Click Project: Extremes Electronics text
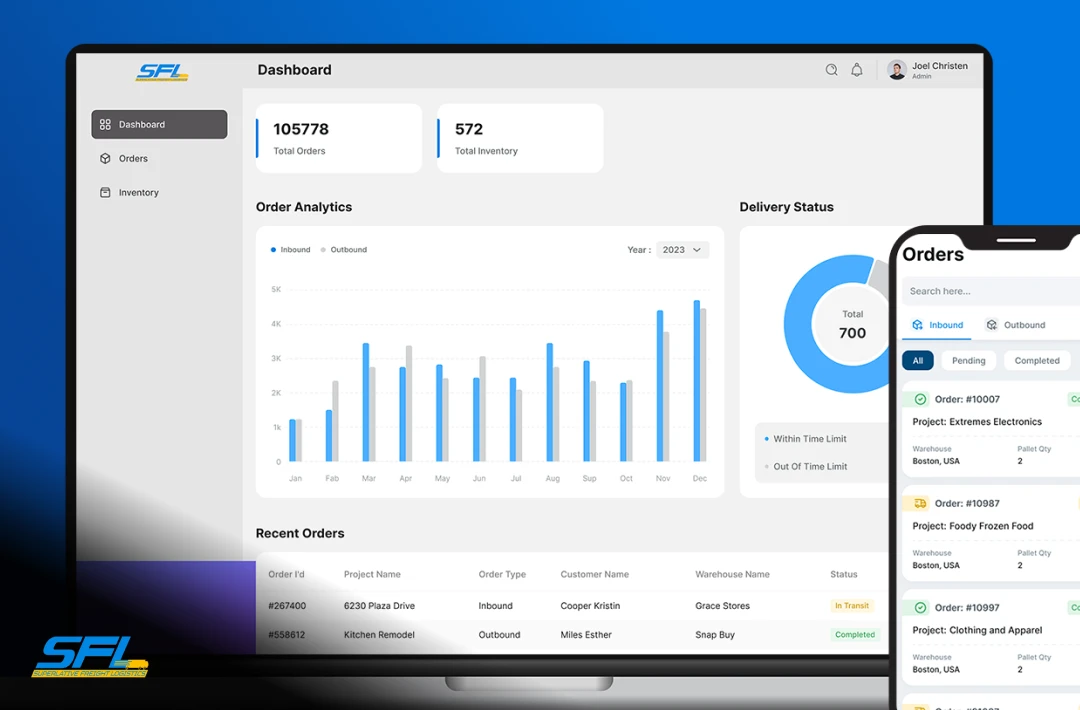 [977, 421]
